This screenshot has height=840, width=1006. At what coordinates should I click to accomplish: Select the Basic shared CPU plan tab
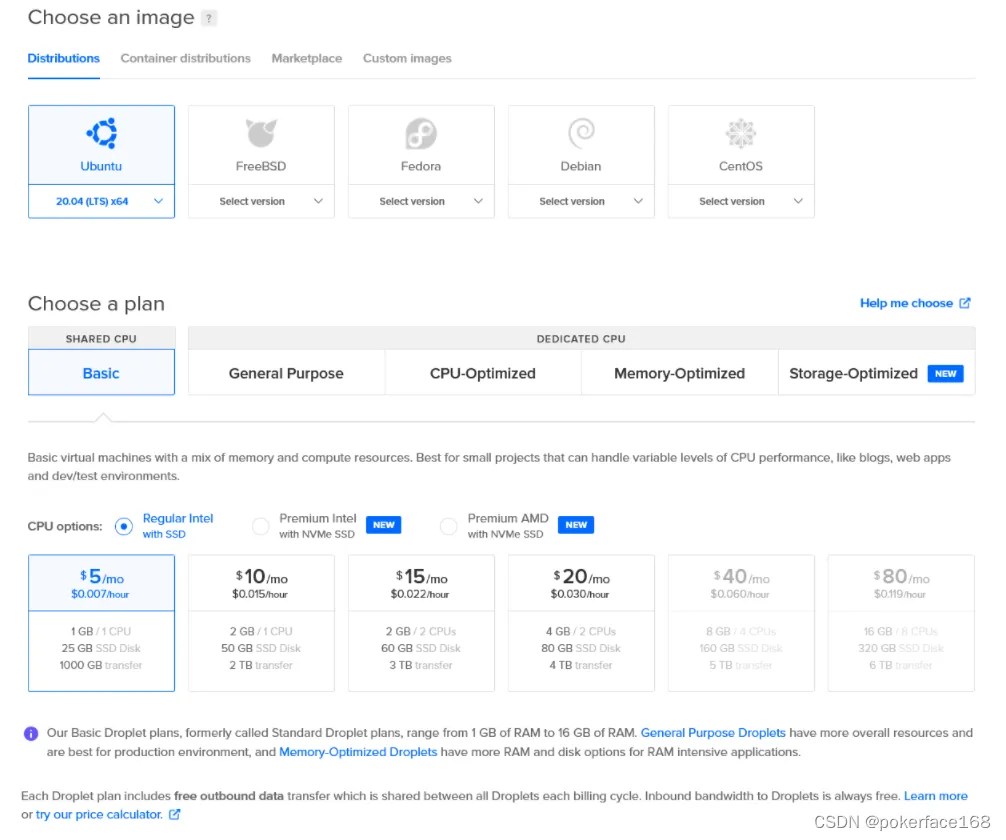coord(101,373)
